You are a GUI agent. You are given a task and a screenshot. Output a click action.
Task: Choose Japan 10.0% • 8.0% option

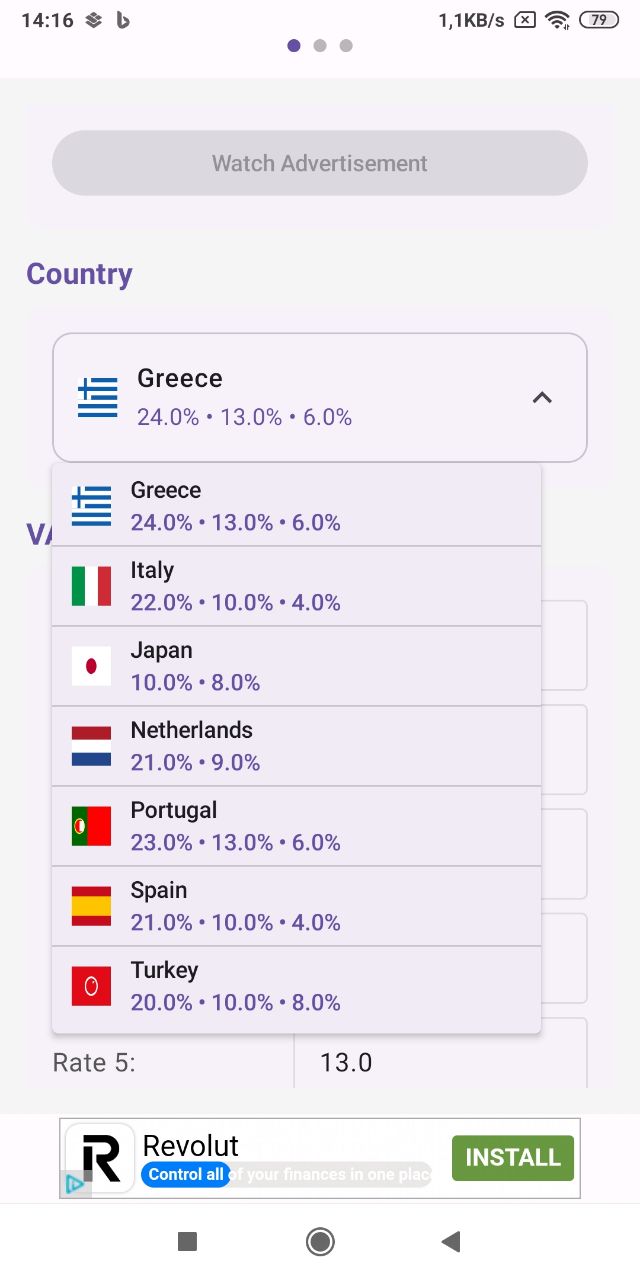(296, 666)
